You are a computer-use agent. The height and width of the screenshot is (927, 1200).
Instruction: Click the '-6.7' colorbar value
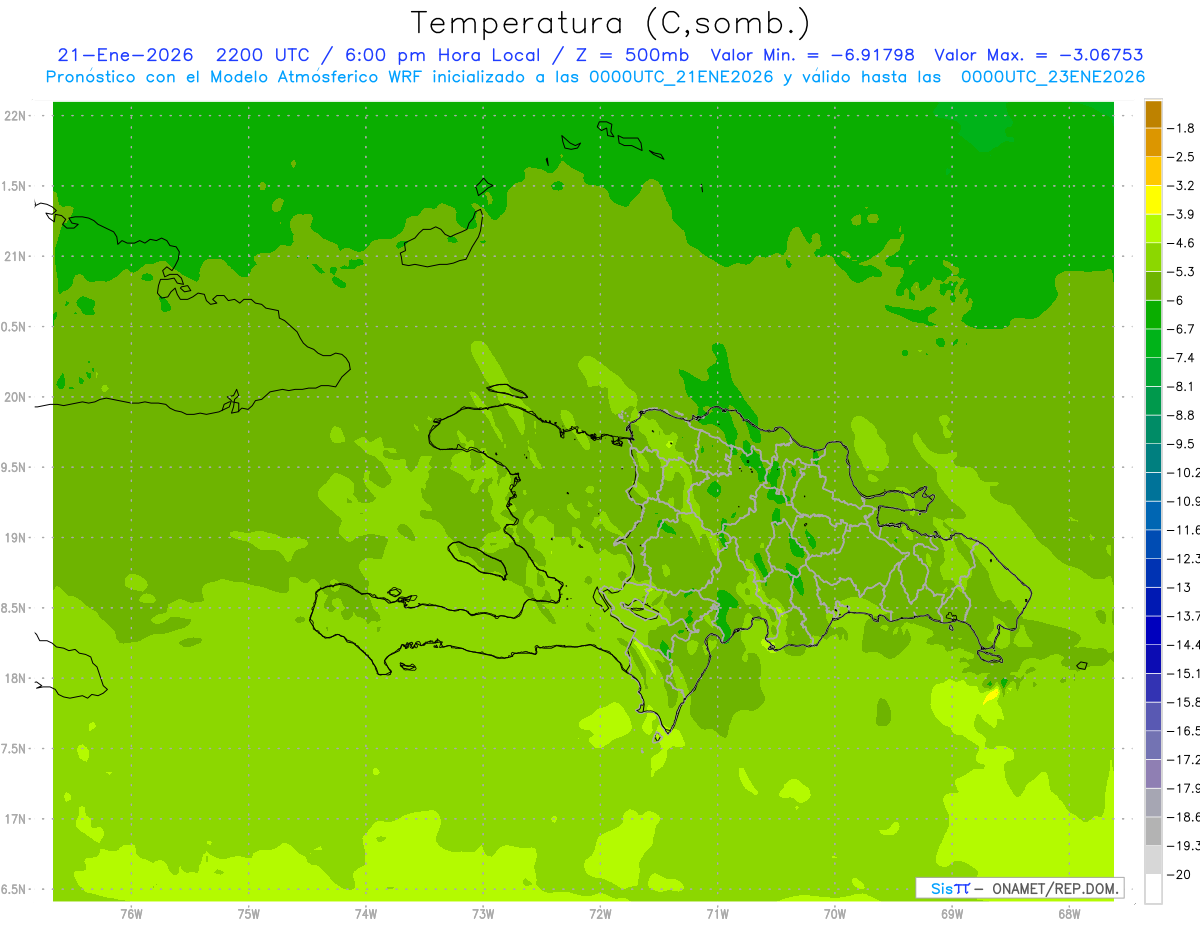click(1181, 329)
